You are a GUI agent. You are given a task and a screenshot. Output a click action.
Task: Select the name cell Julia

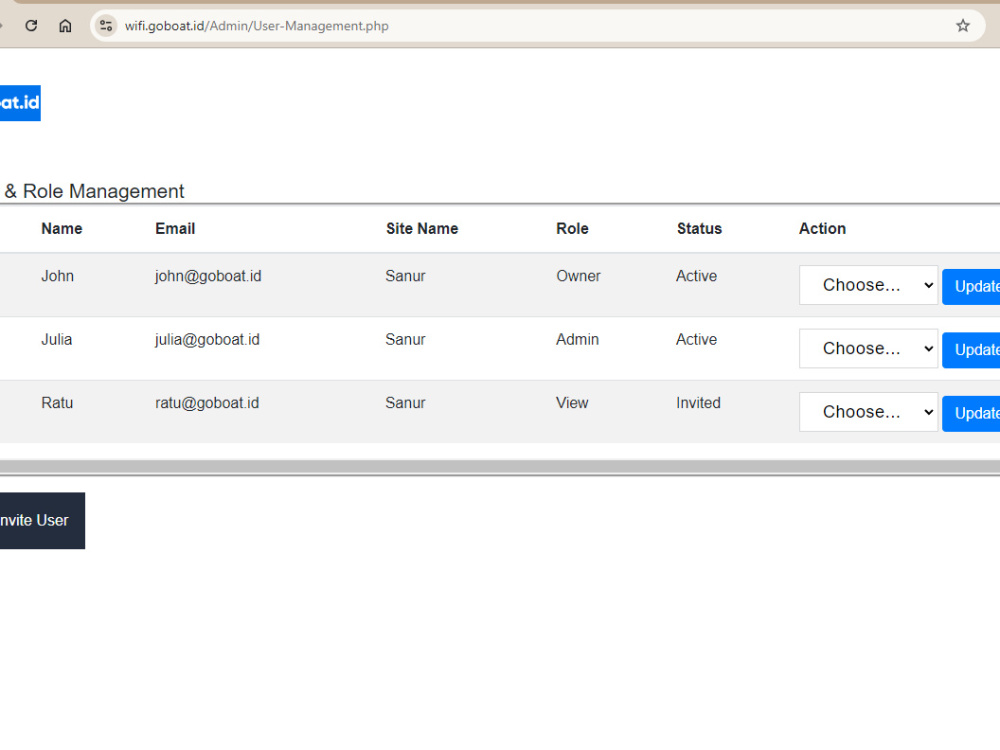click(x=57, y=339)
